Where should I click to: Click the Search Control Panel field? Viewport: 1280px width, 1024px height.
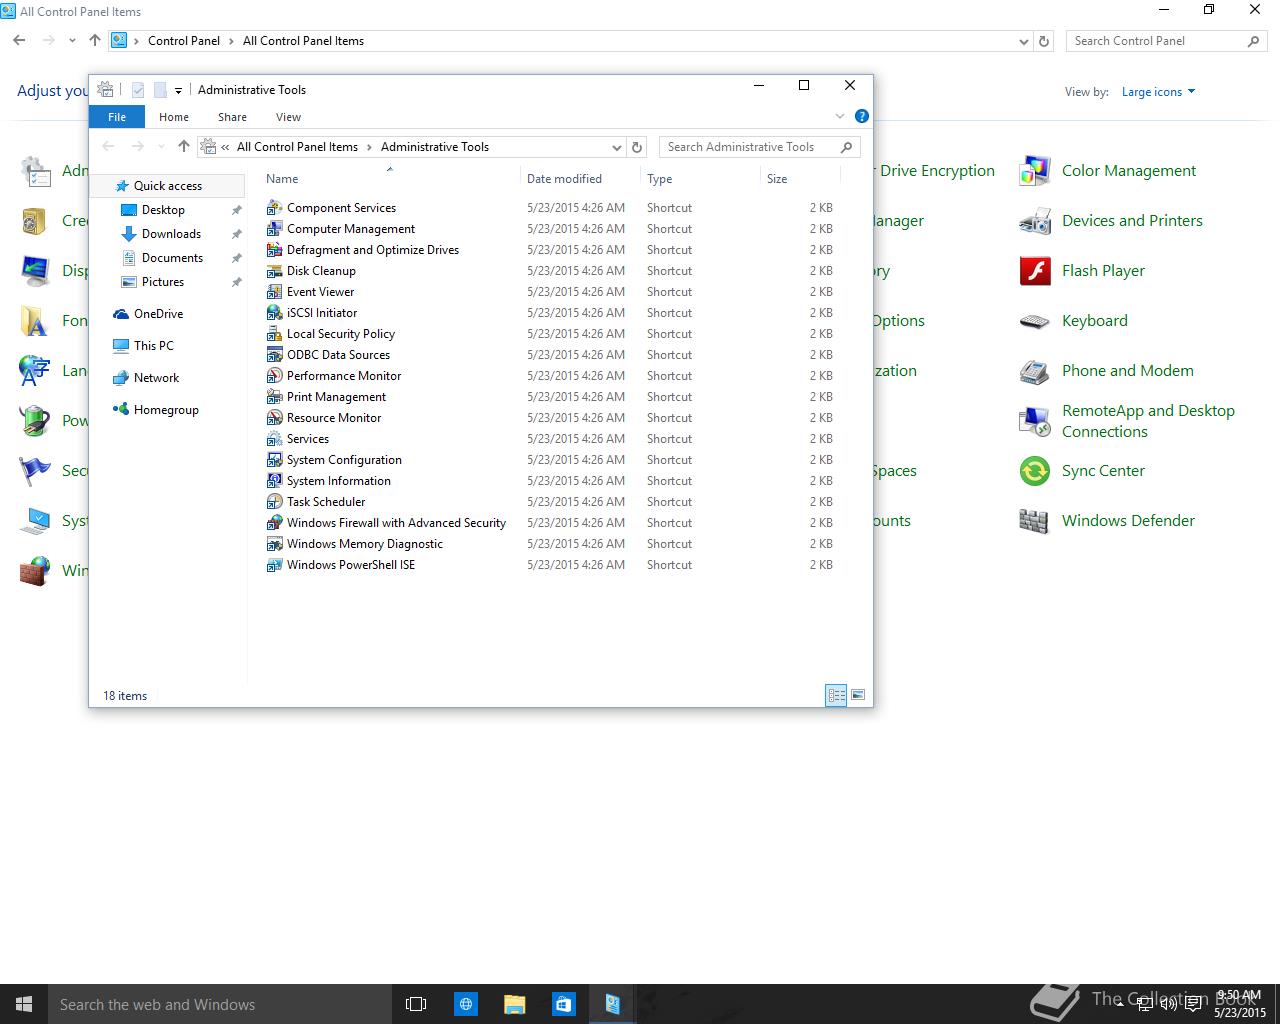1166,41
